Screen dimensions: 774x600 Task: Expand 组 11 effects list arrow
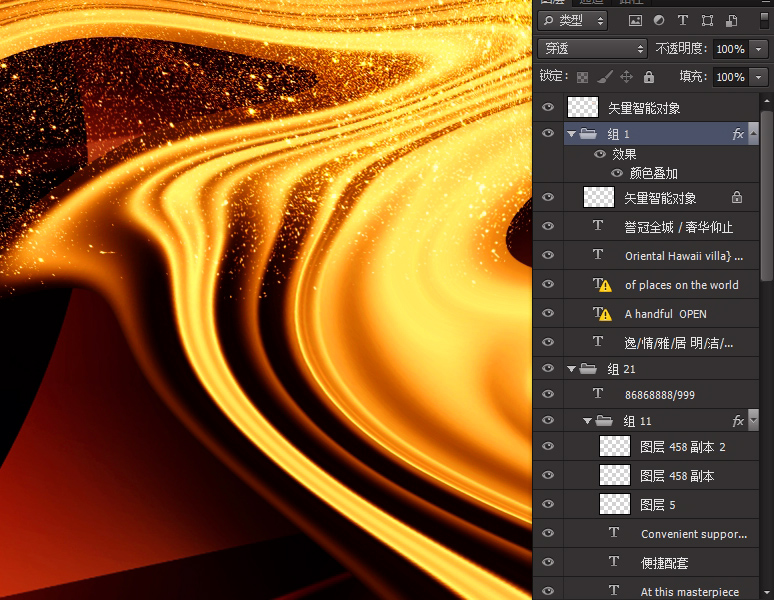(x=753, y=420)
